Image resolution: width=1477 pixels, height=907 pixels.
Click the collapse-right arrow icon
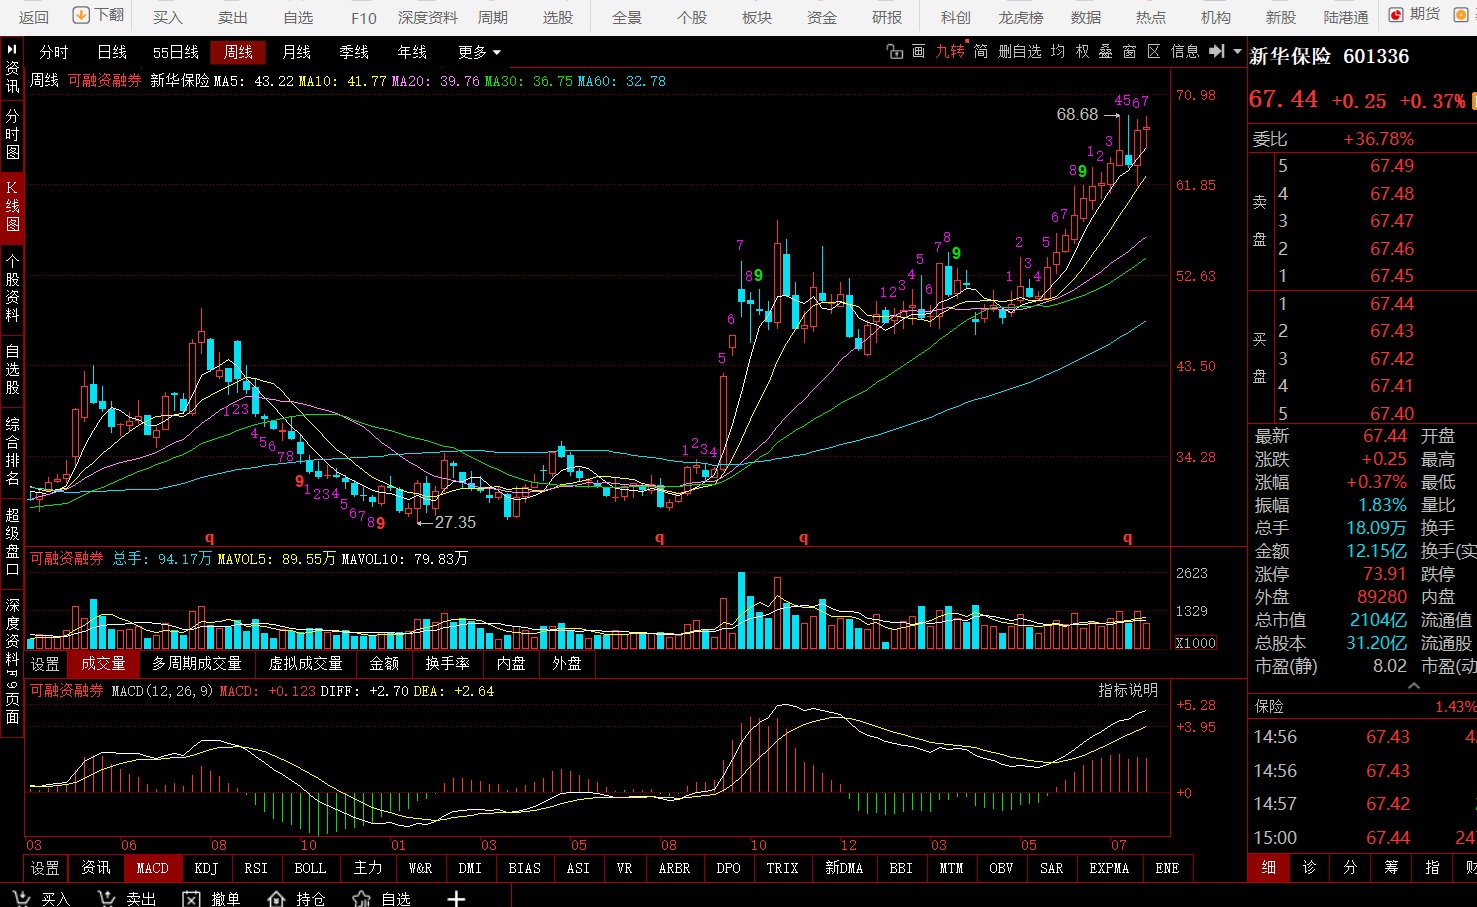pos(1217,51)
